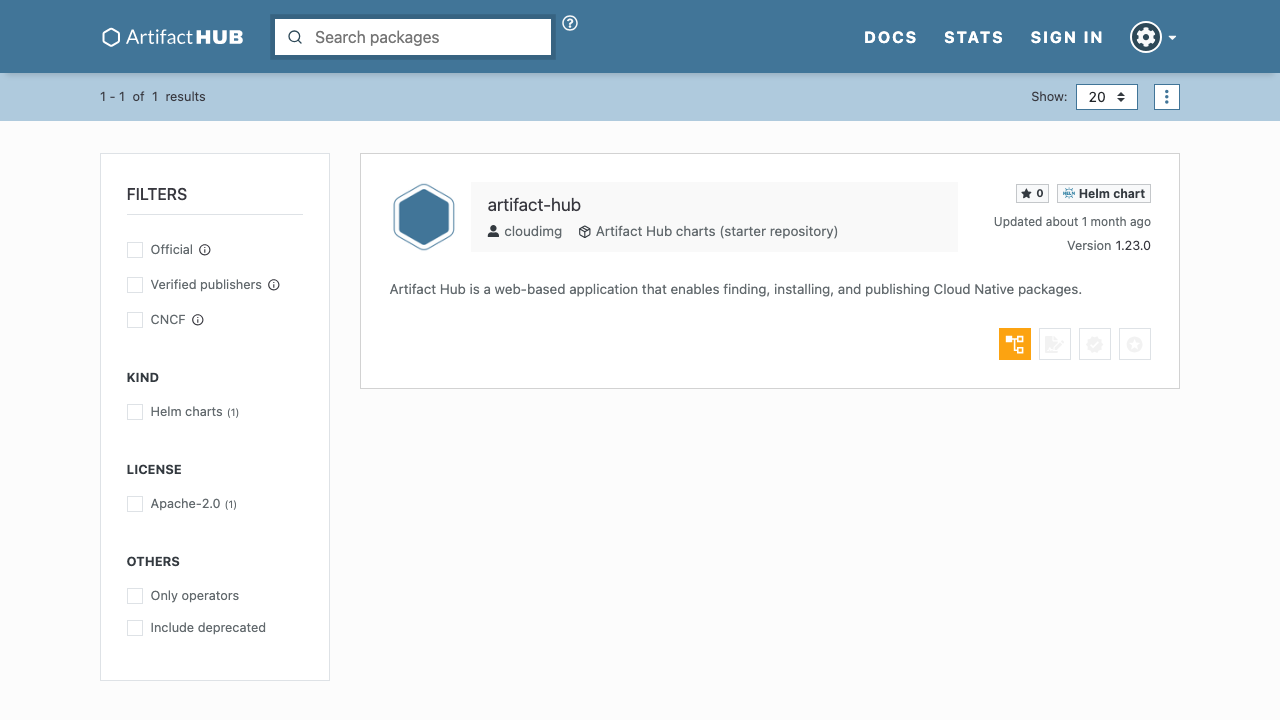
Task: Click the FILTERS heading
Action: tap(157, 194)
